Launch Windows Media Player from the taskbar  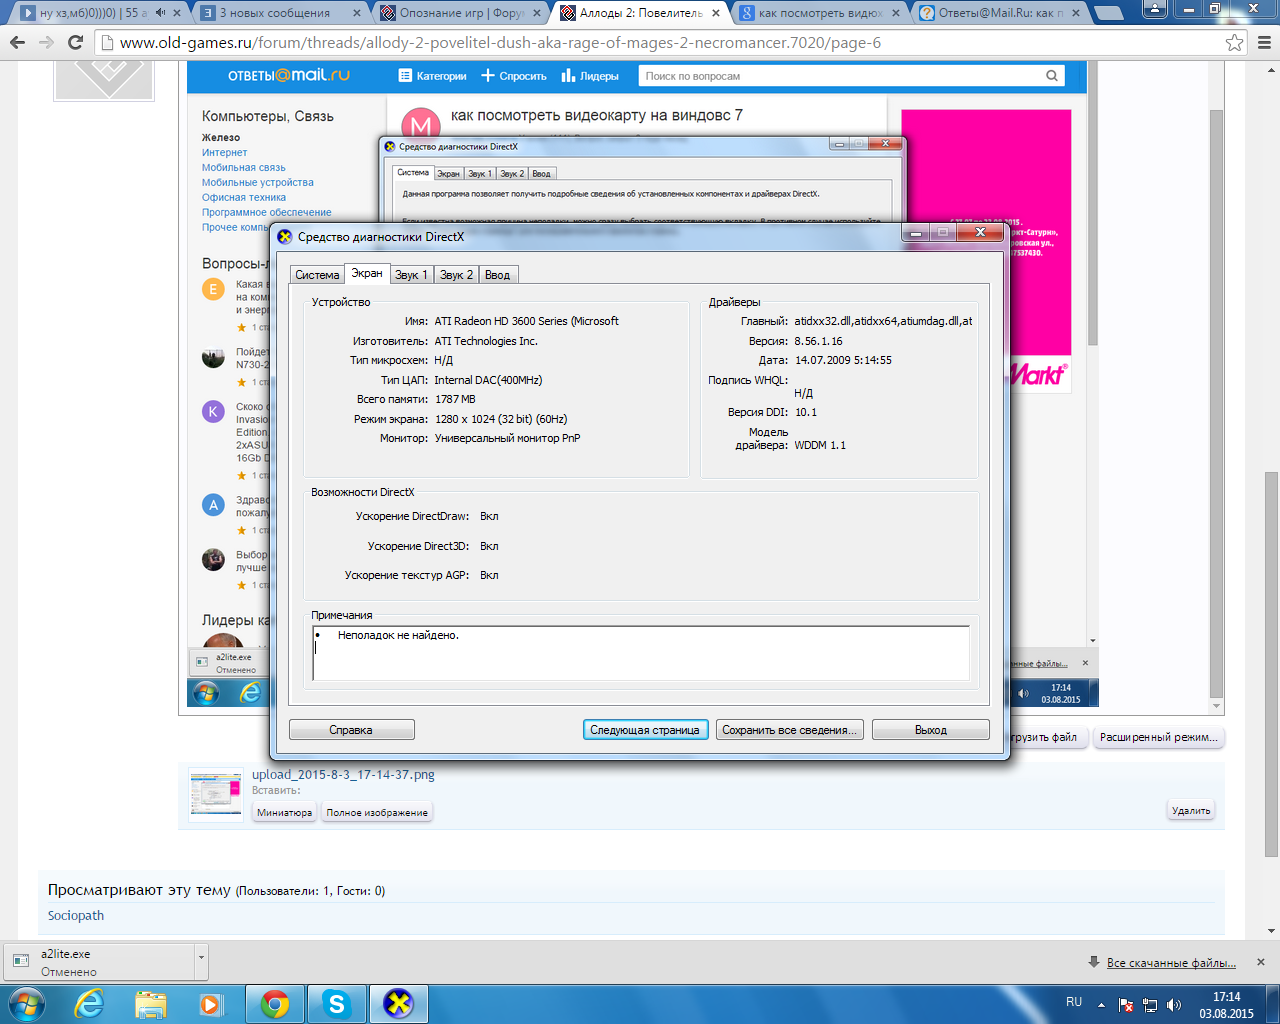pos(210,1004)
